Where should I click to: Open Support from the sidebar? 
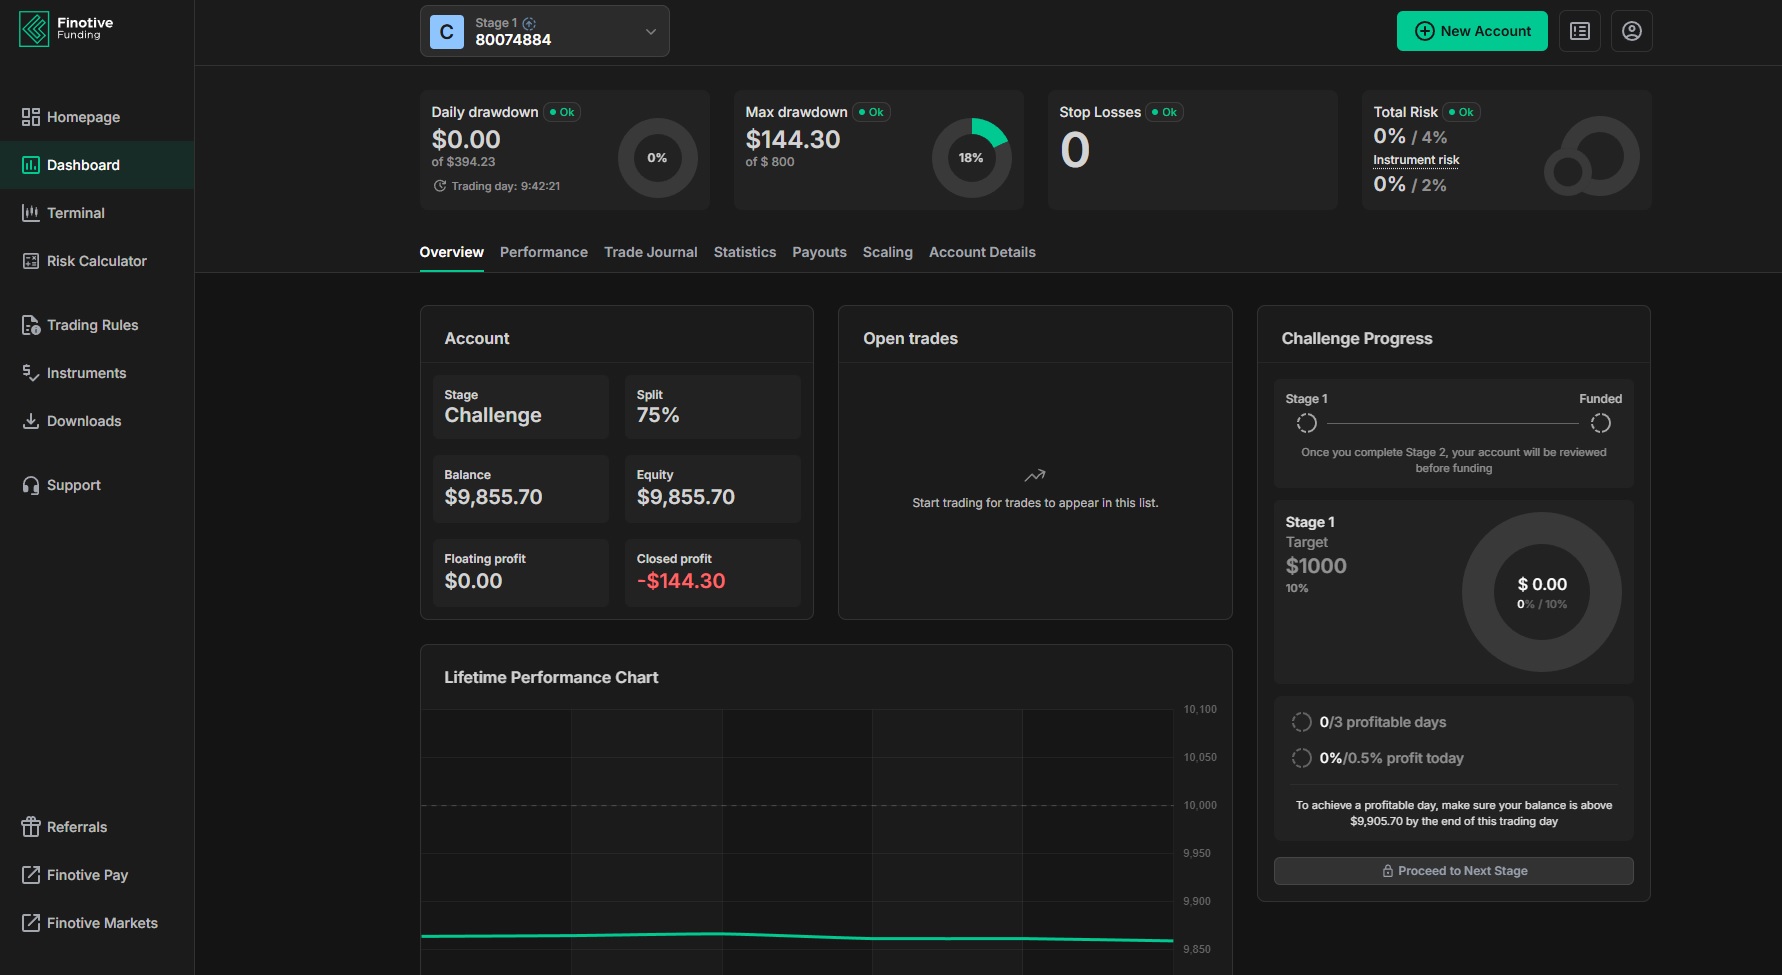(x=73, y=485)
